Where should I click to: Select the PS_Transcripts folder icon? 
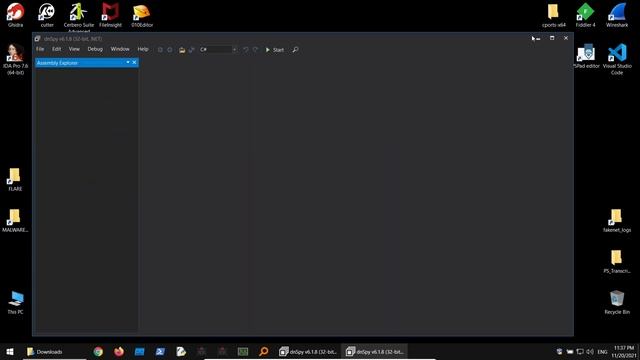click(x=617, y=262)
